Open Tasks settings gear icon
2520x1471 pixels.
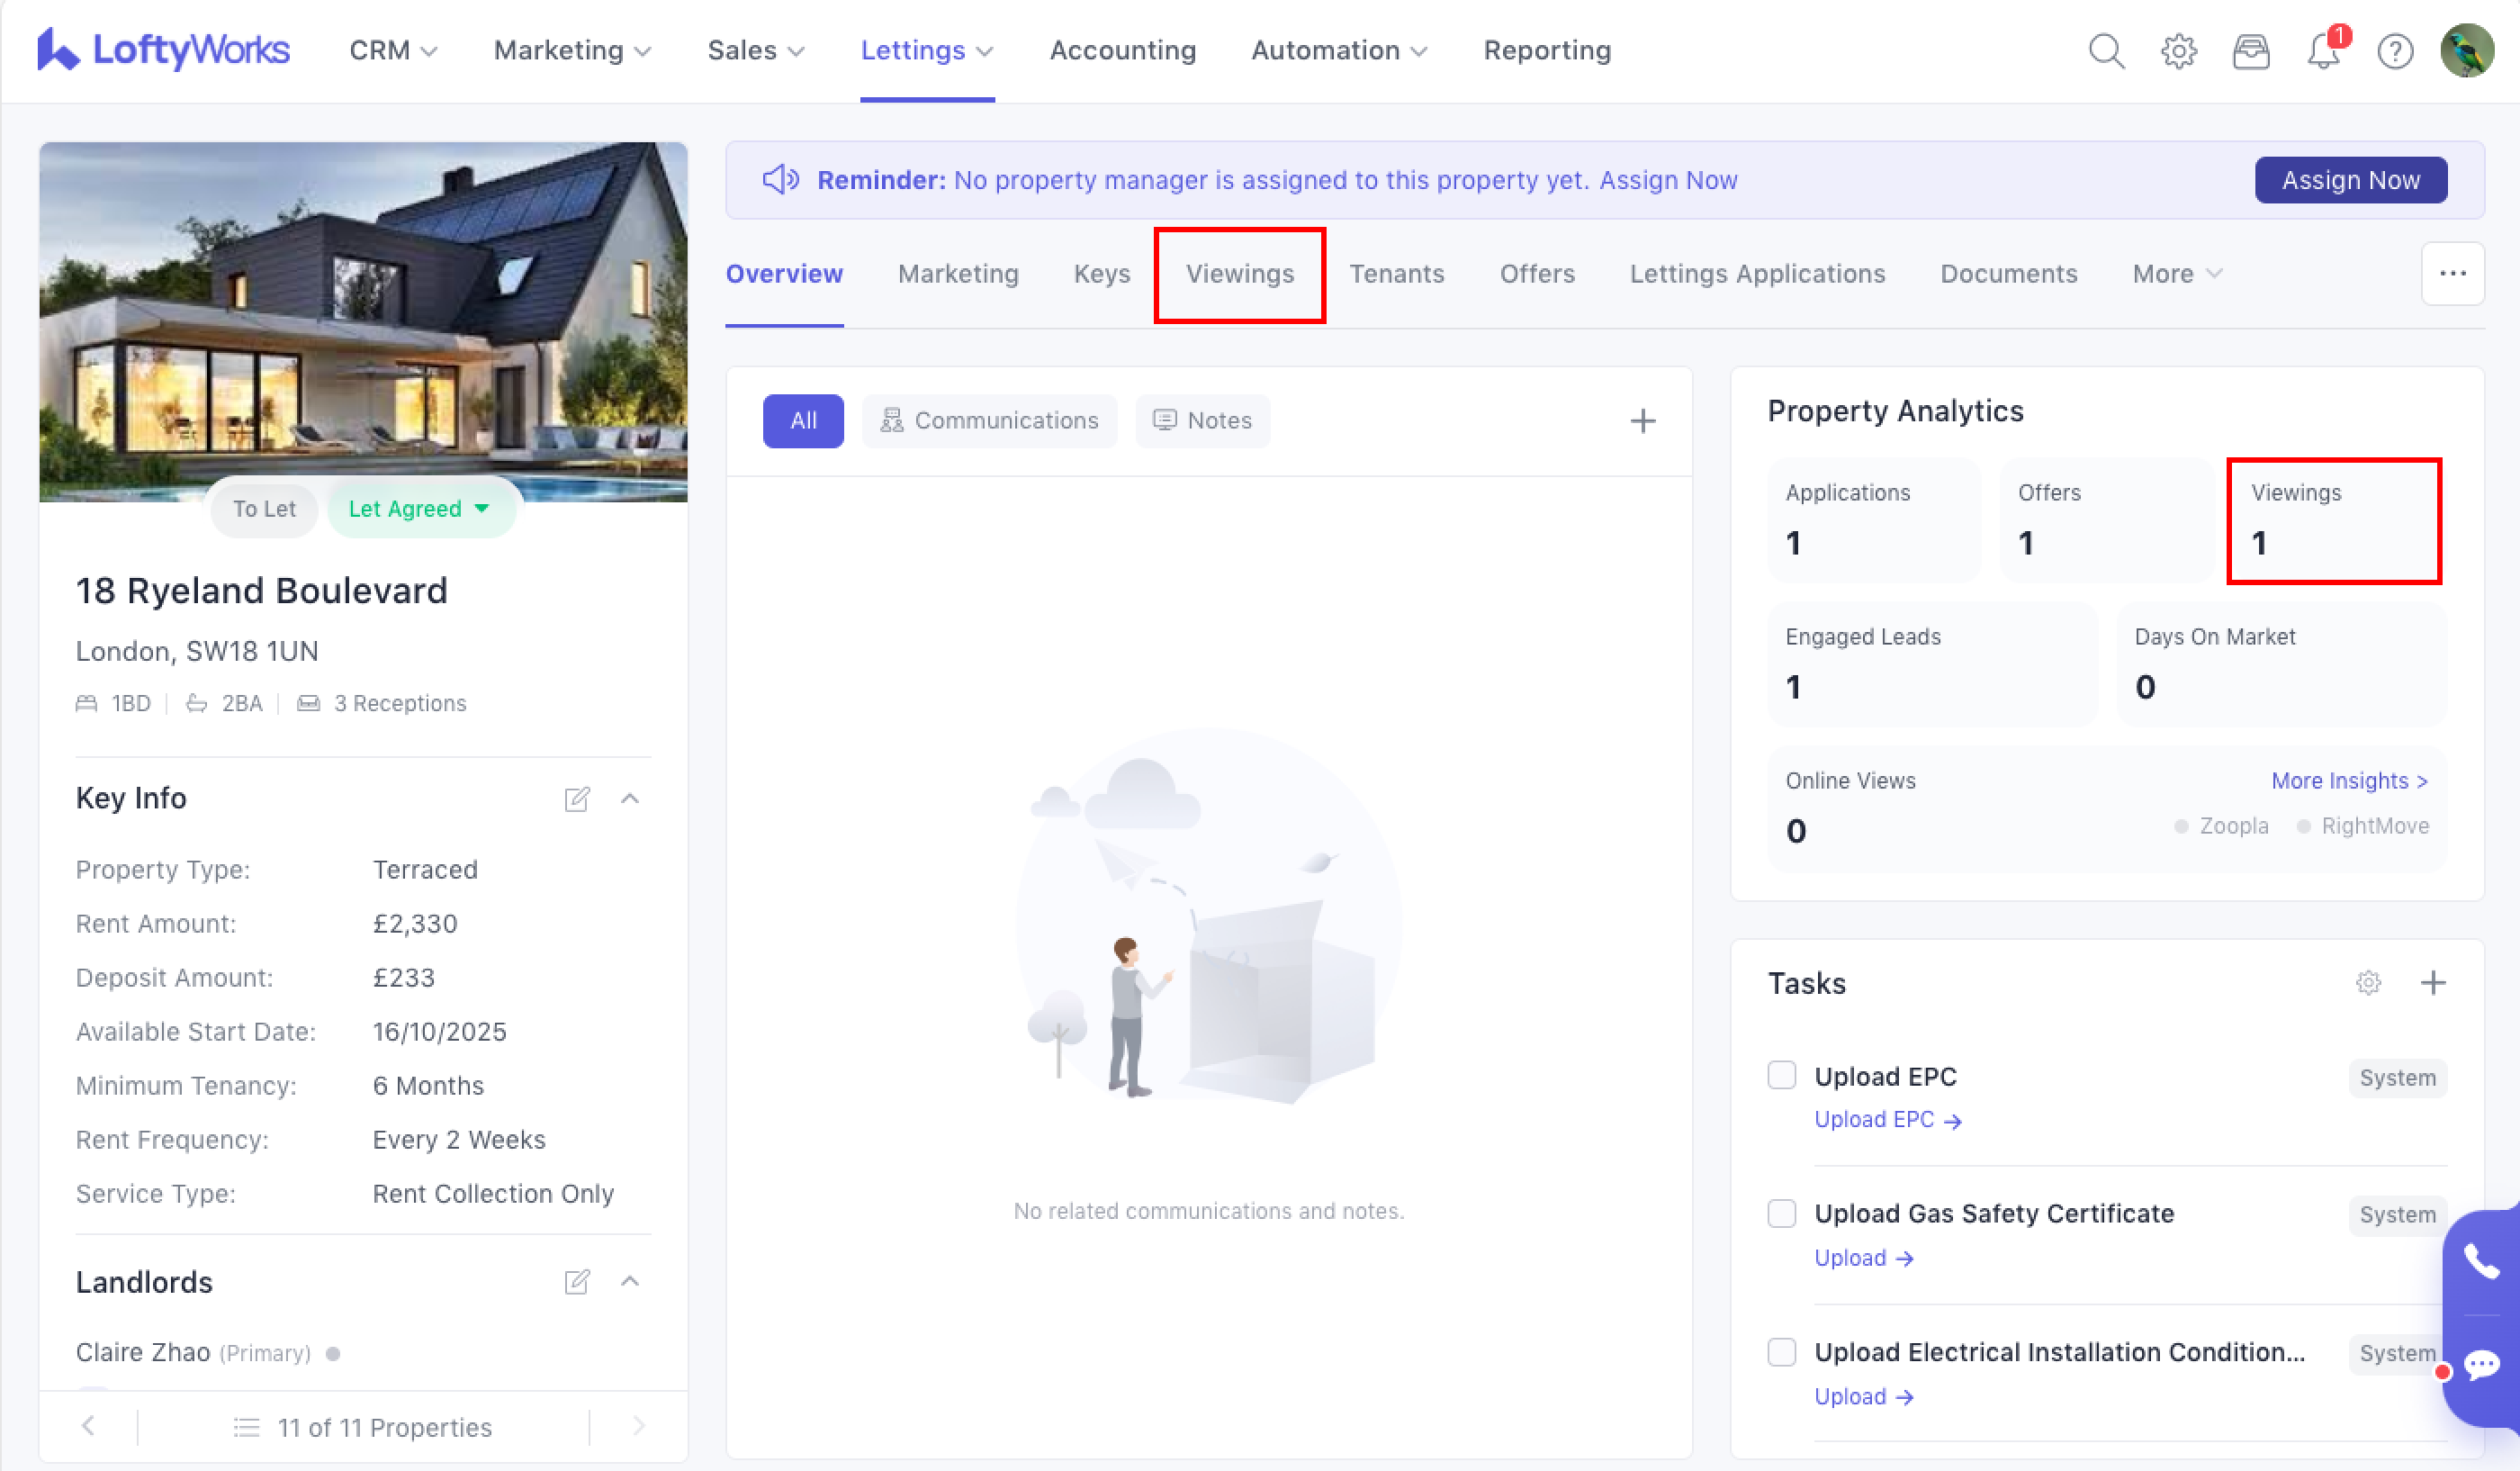point(2368,983)
